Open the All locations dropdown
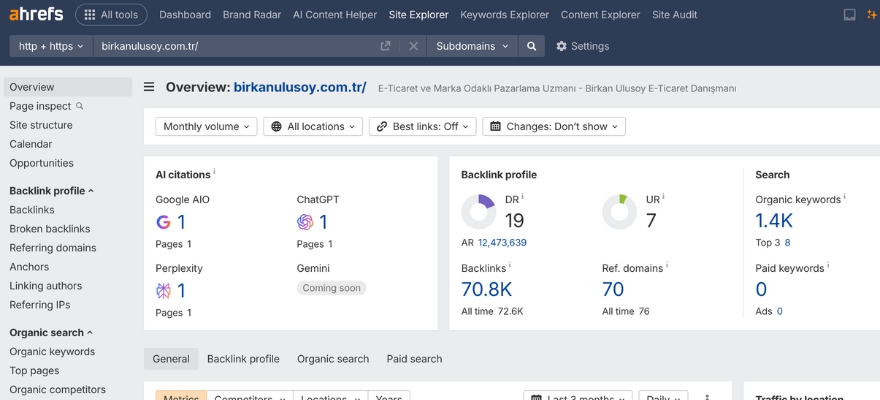Viewport: 880px width, 400px height. click(x=313, y=126)
